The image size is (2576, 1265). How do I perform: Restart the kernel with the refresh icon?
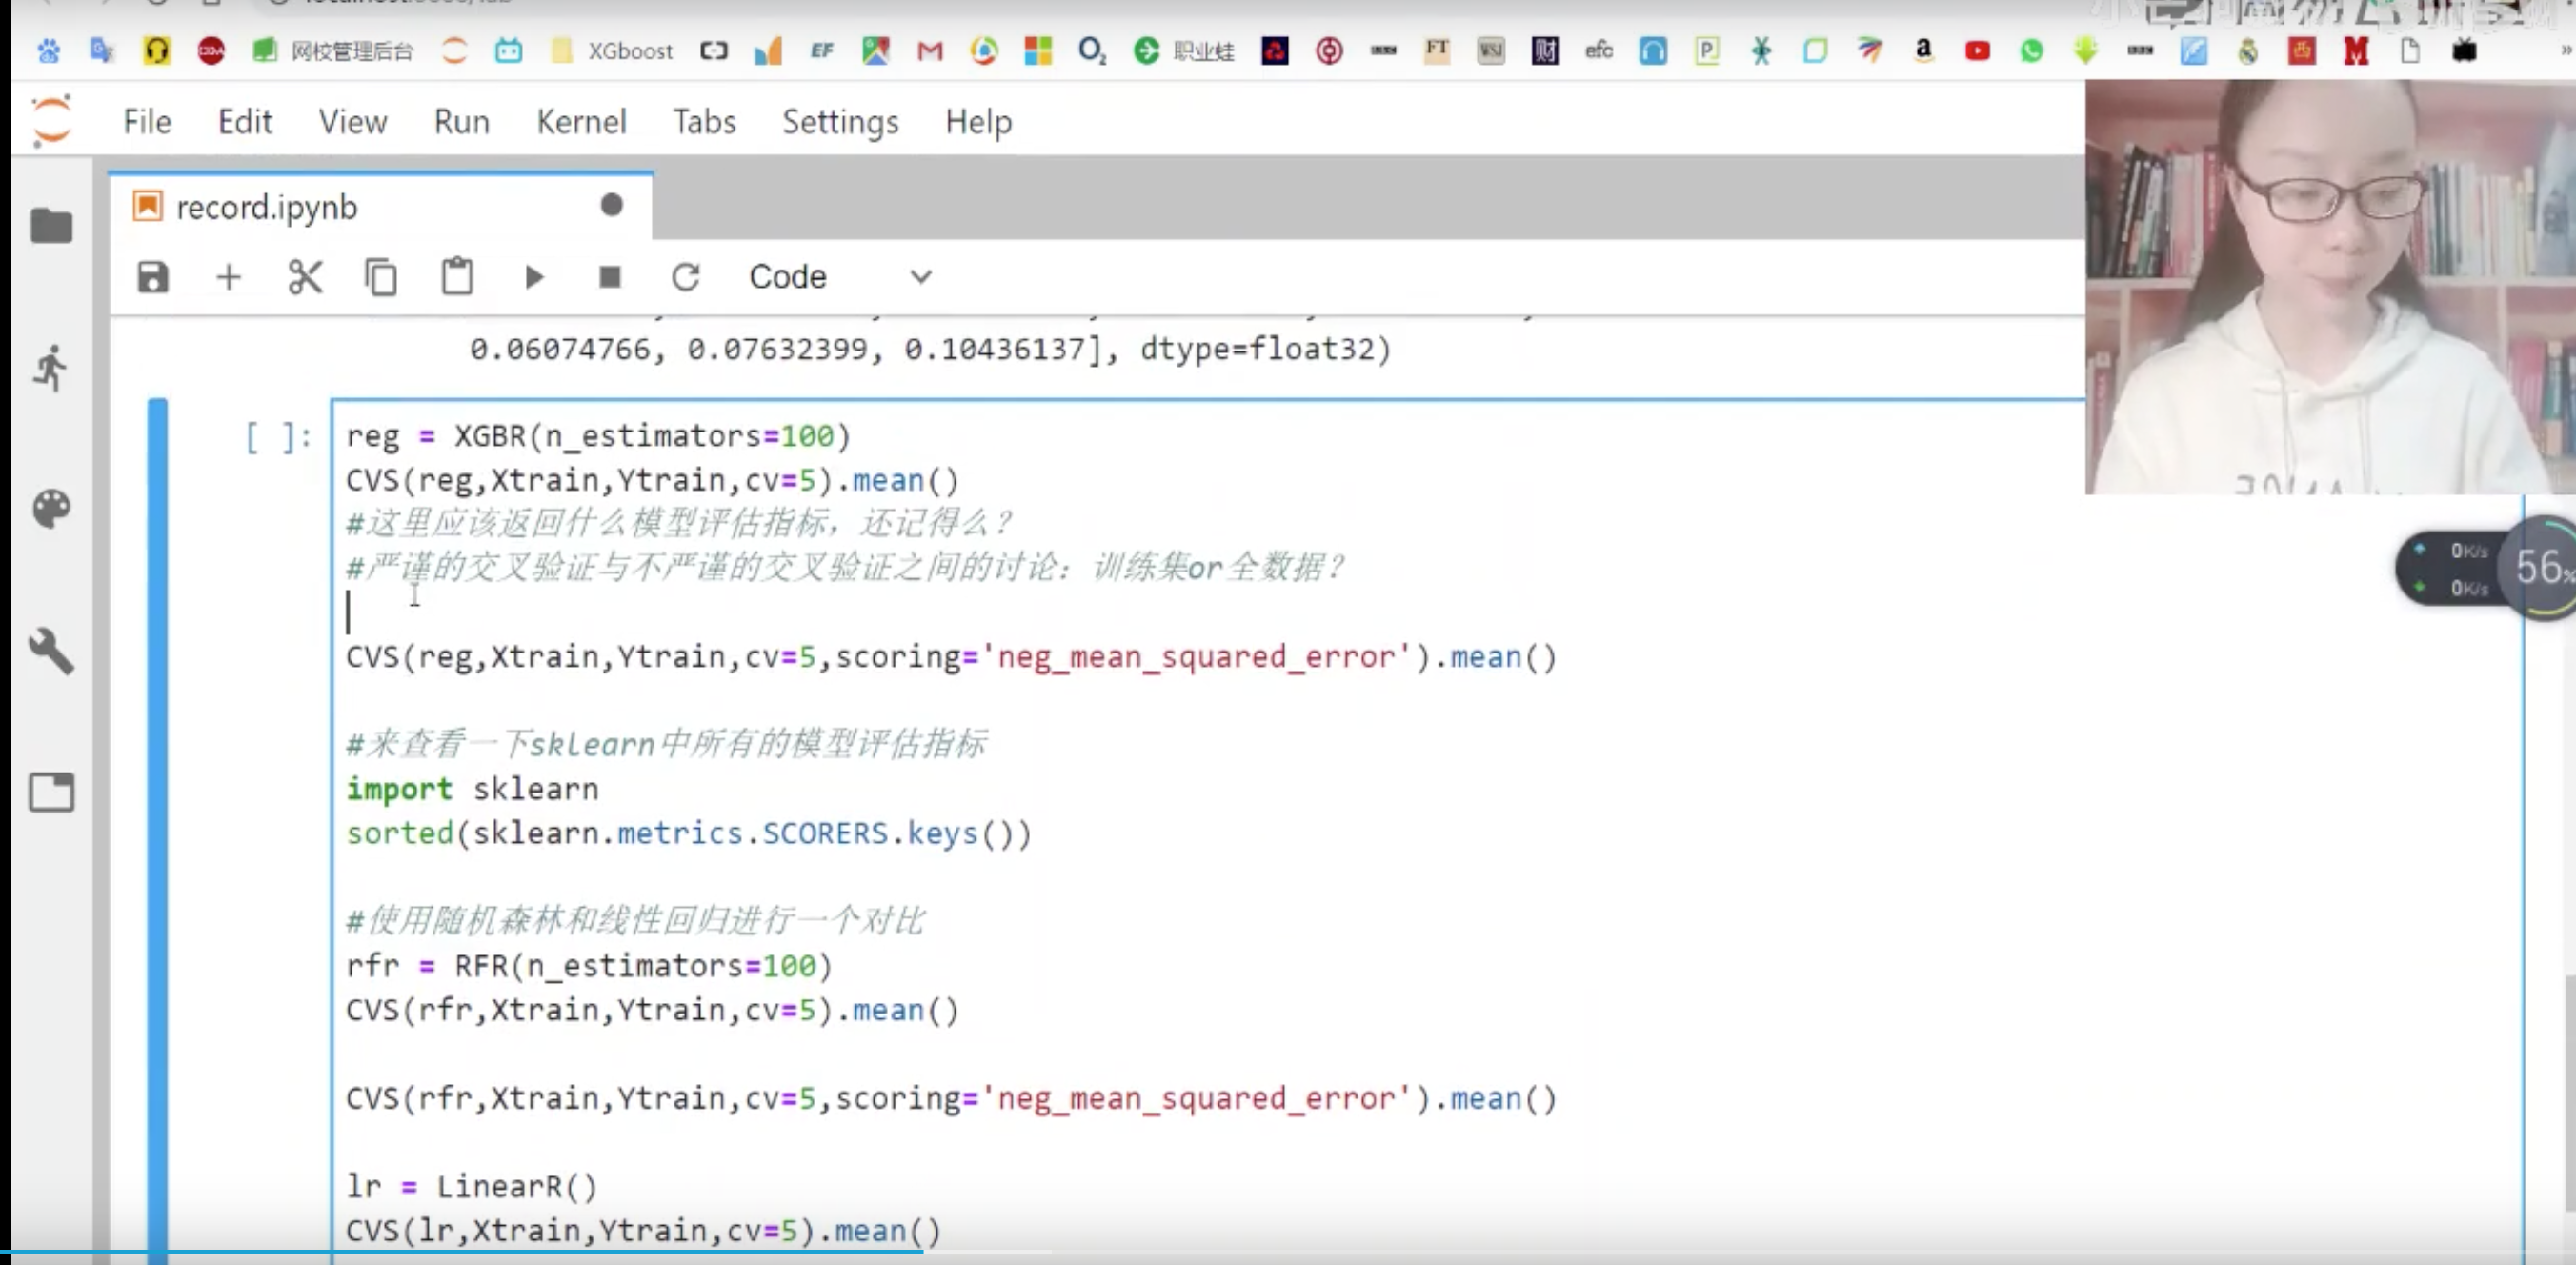click(x=686, y=277)
